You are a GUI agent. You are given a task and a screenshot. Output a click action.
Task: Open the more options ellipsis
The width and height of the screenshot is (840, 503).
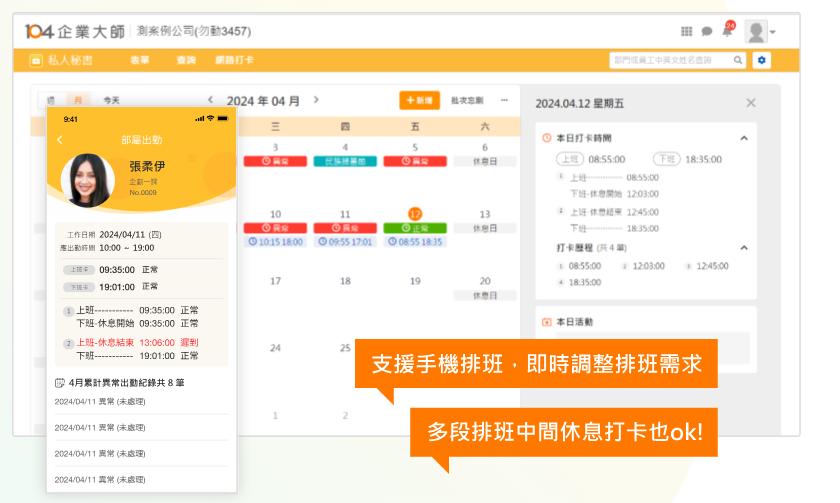[x=504, y=100]
